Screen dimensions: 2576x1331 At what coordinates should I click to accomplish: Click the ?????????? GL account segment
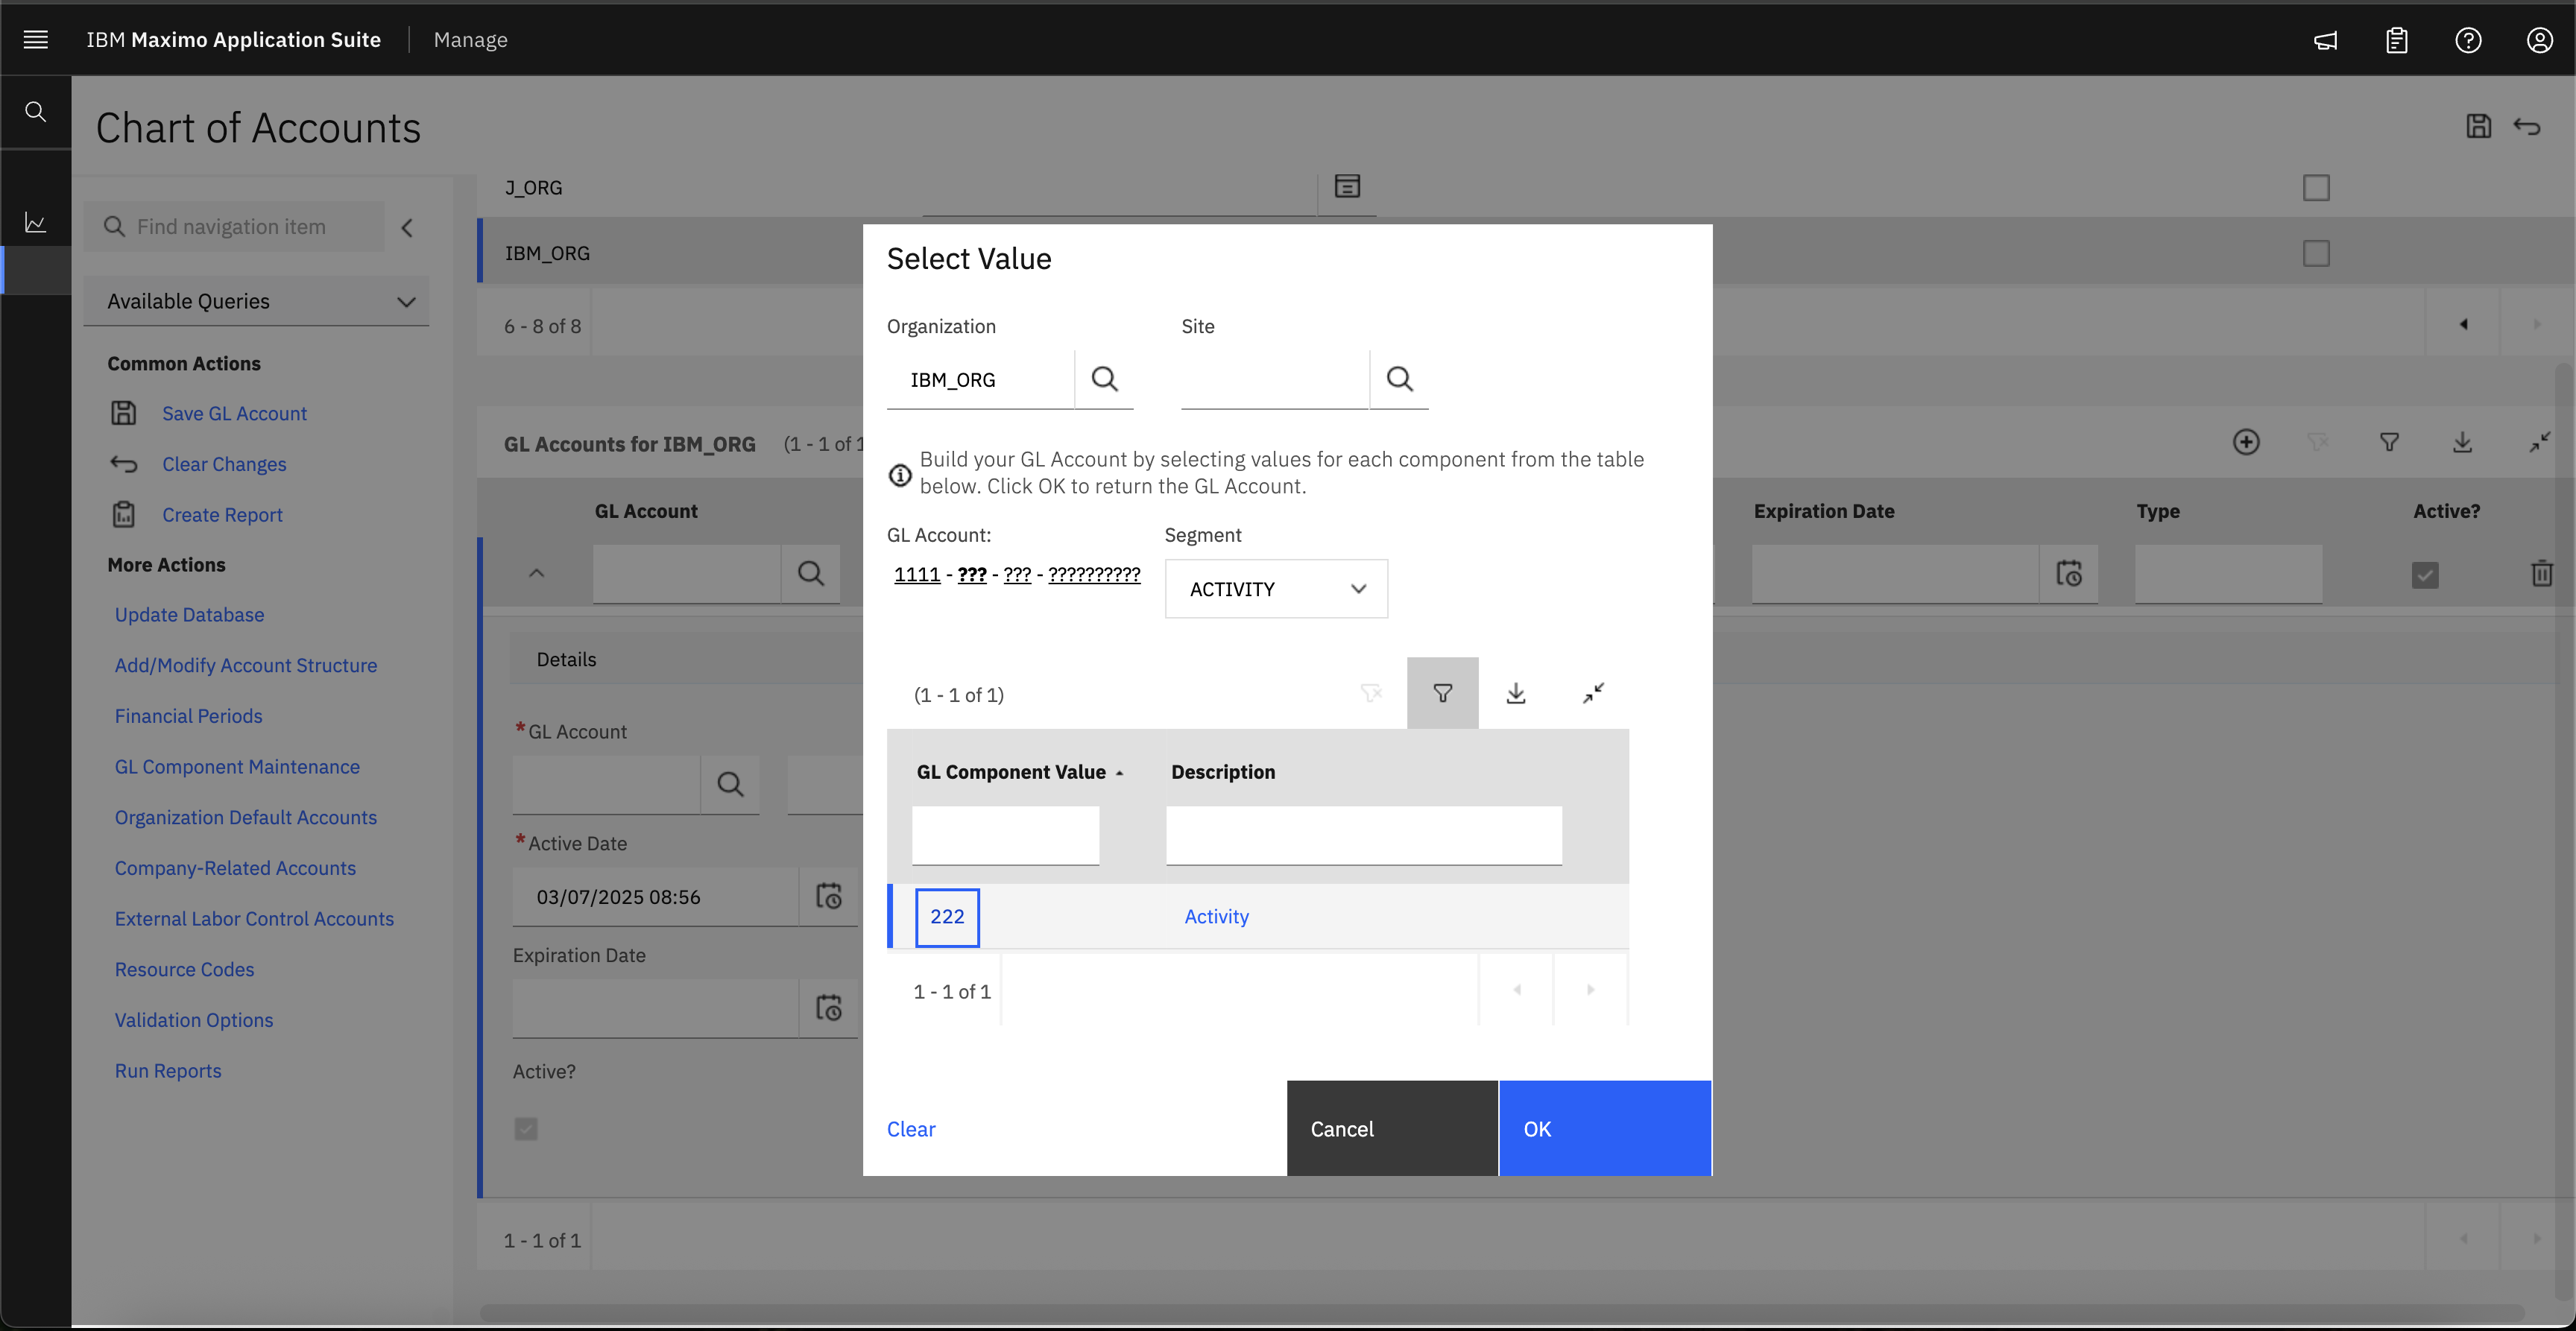(1094, 574)
